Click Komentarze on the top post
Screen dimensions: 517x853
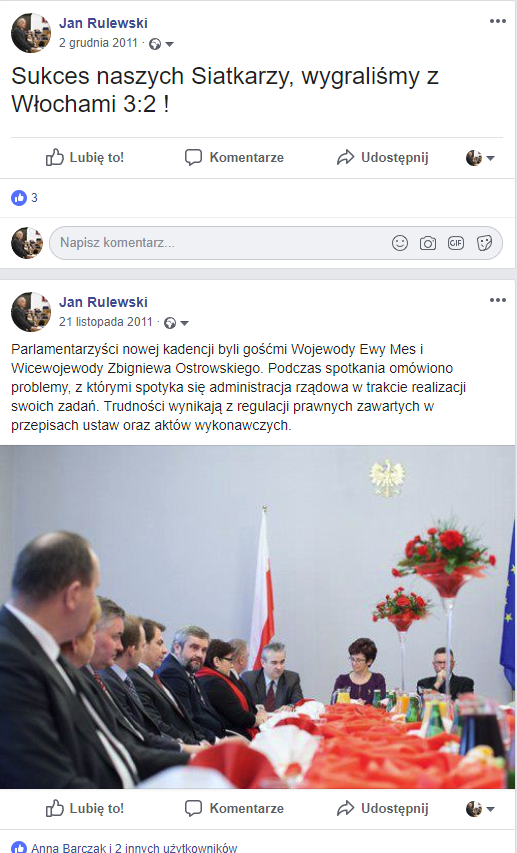235,158
